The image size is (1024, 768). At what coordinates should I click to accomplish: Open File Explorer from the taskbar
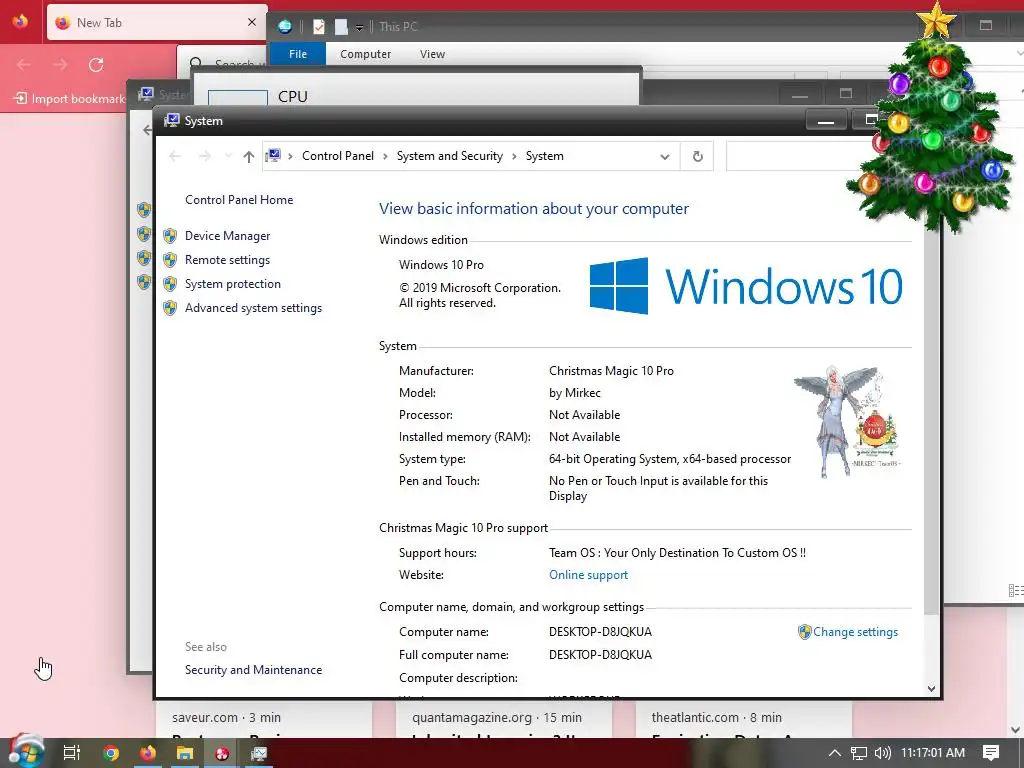point(185,753)
